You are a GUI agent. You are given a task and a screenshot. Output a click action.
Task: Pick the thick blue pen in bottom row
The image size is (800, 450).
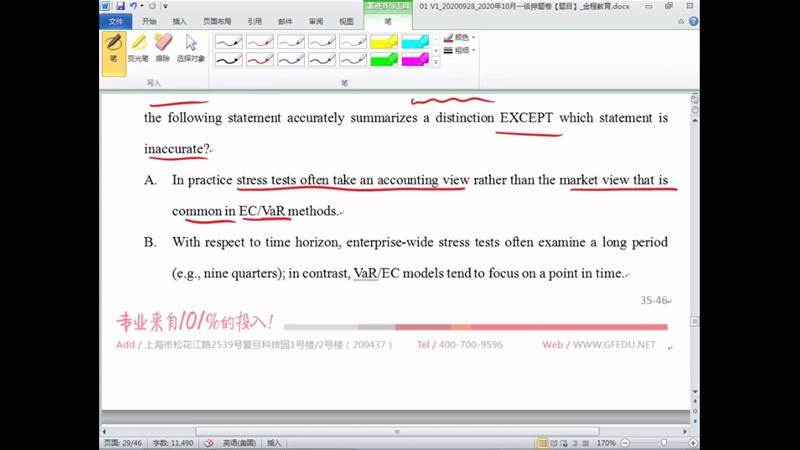click(291, 60)
